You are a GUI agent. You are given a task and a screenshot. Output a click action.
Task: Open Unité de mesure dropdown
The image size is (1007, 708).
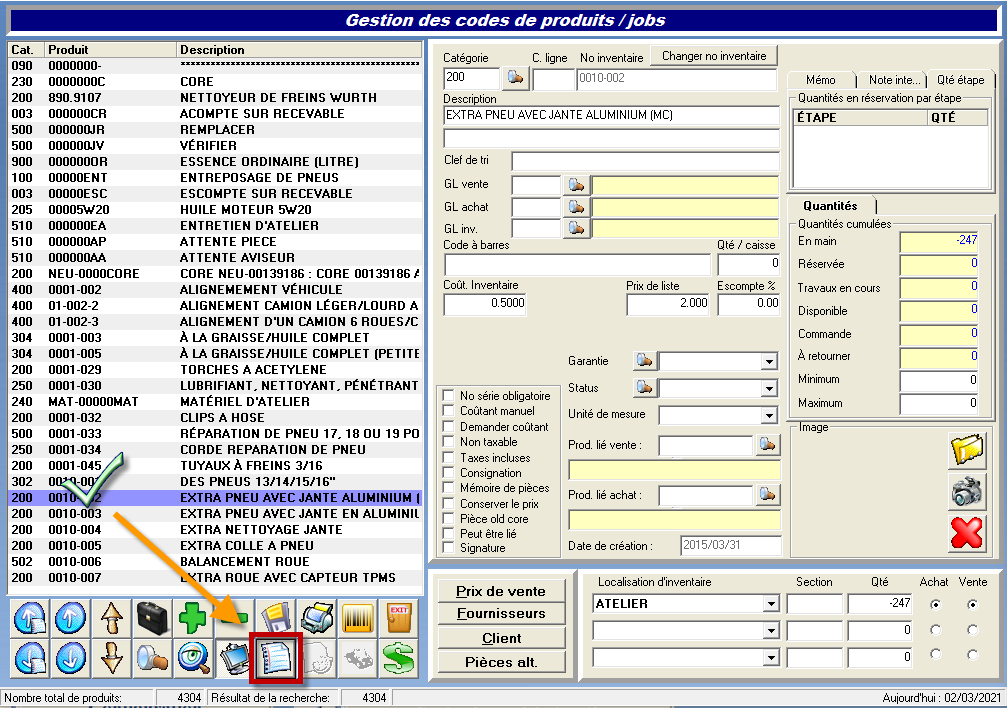point(769,416)
